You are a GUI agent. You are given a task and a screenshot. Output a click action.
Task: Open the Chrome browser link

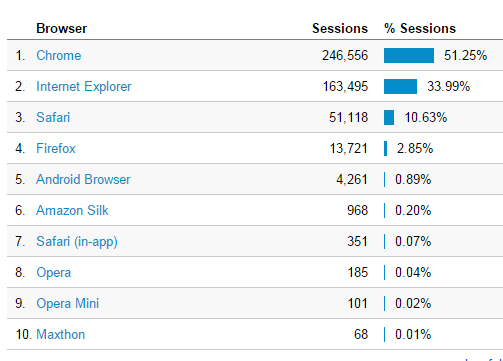[59, 55]
